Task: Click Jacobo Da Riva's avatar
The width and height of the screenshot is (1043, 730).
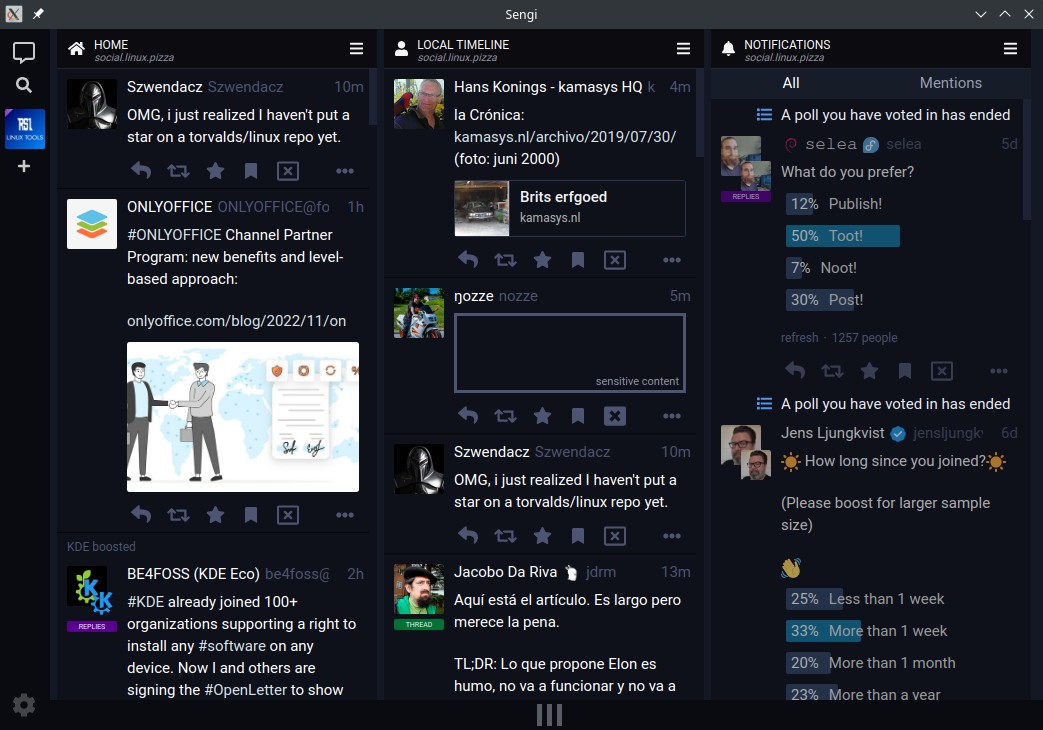Action: click(x=419, y=589)
